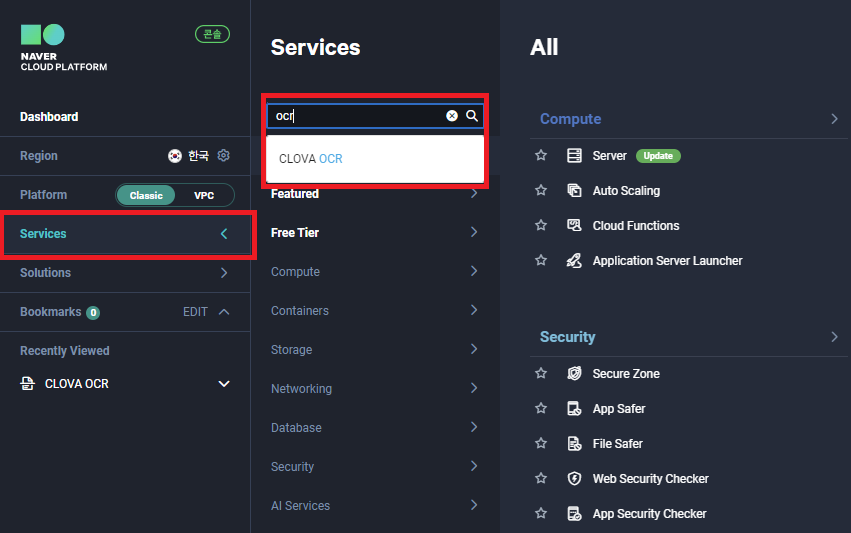851x533 pixels.
Task: Click EDIT next to Bookmarks
Action: coord(195,312)
